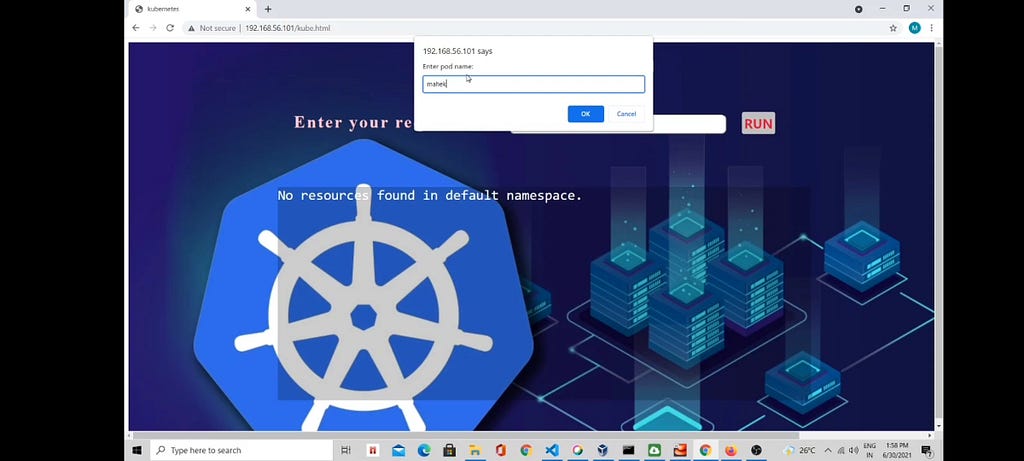
Task: Click the 'No resources found in default namespace.' output
Action: [x=430, y=195]
